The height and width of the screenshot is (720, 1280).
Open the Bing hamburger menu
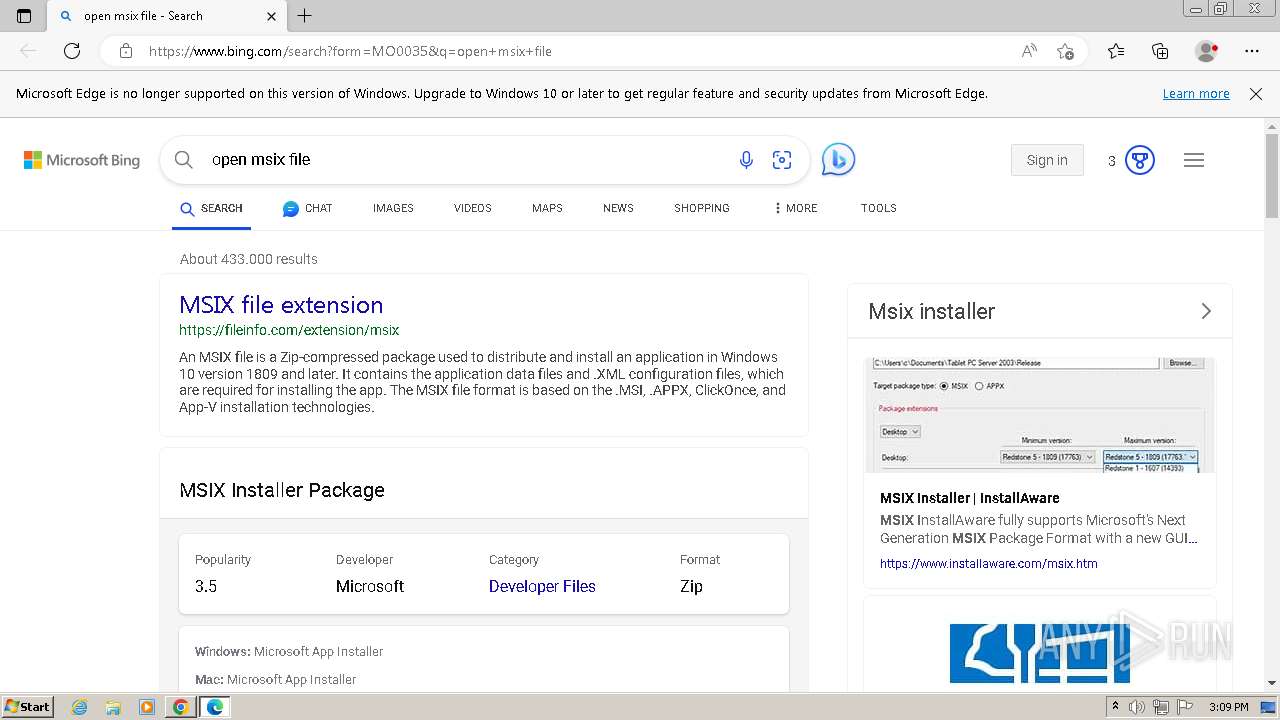[x=1194, y=160]
